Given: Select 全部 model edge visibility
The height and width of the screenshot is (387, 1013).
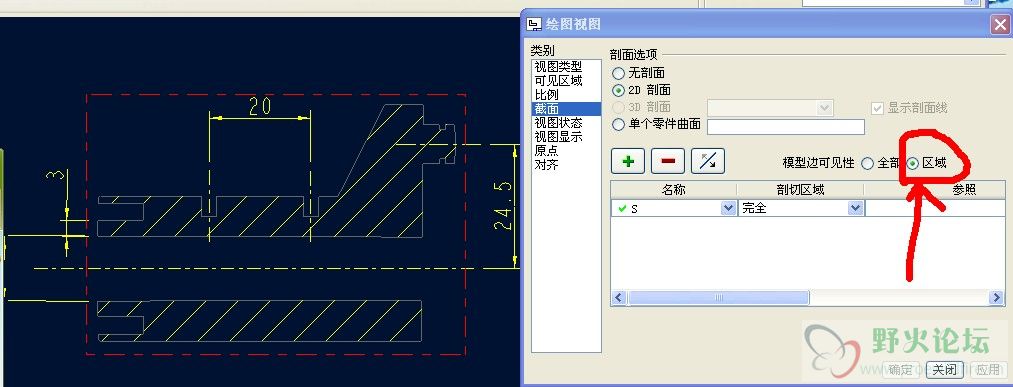Looking at the screenshot, I should coord(868,163).
